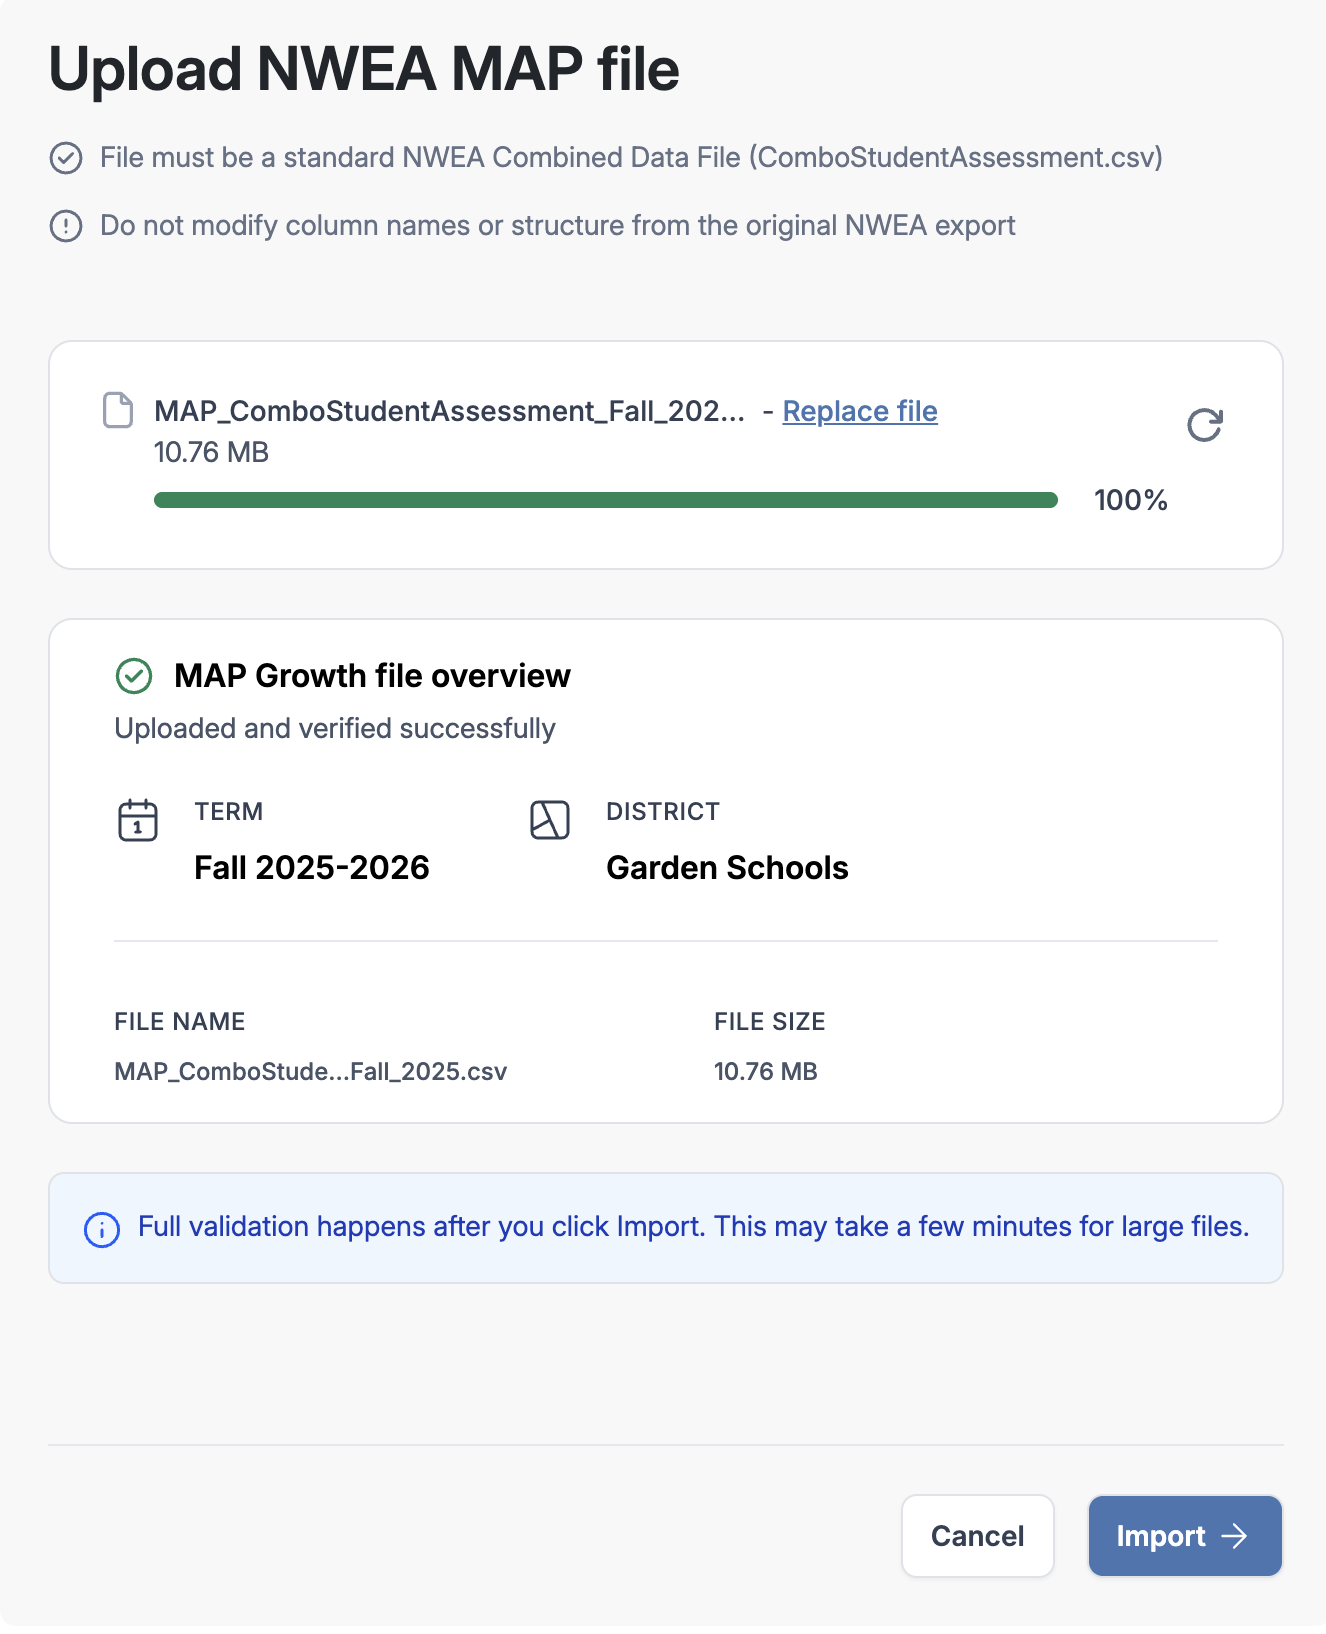1326x1634 pixels.
Task: Click the Fall 2025-2026 term value
Action: pos(312,867)
